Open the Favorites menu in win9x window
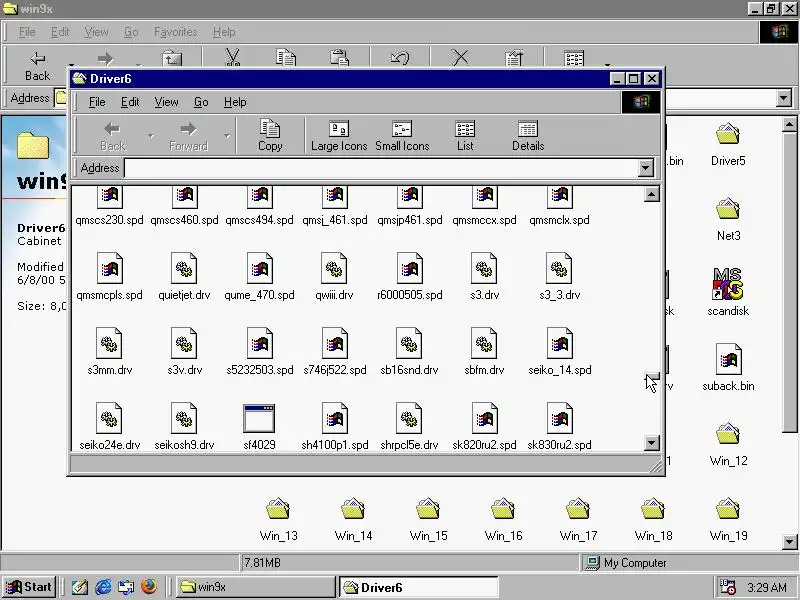The width and height of the screenshot is (800, 600). 176,32
